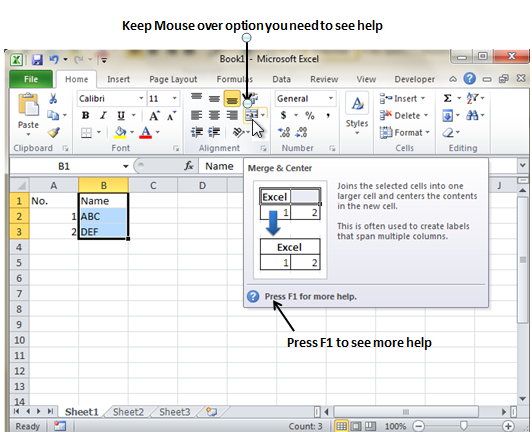532x432 pixels.
Task: Click the text orientation icon
Action: [x=238, y=132]
